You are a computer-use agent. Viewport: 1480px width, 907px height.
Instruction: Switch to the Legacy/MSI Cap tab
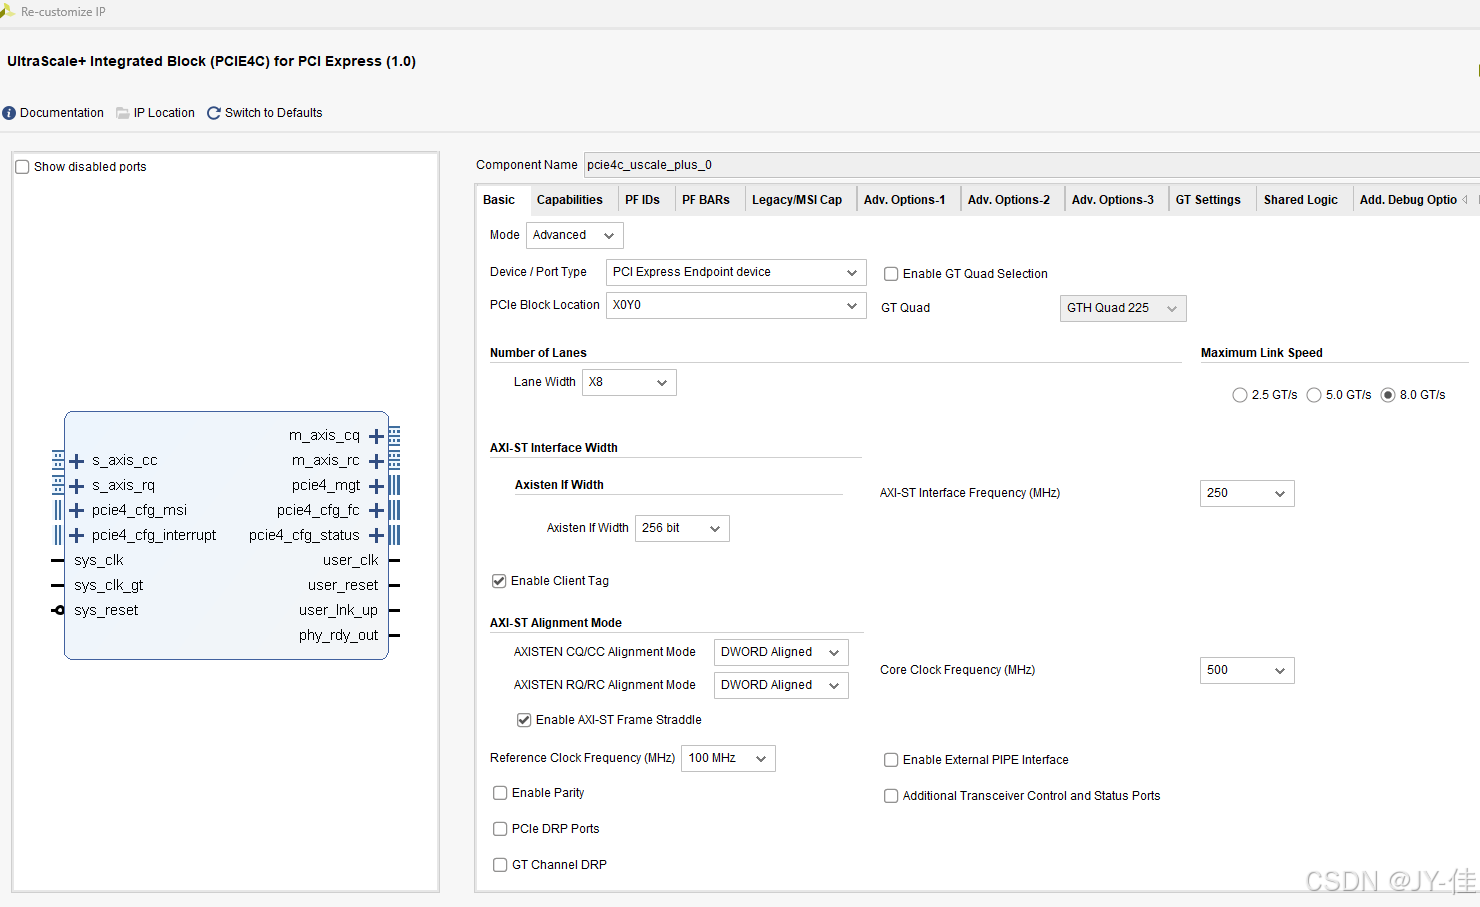point(797,200)
